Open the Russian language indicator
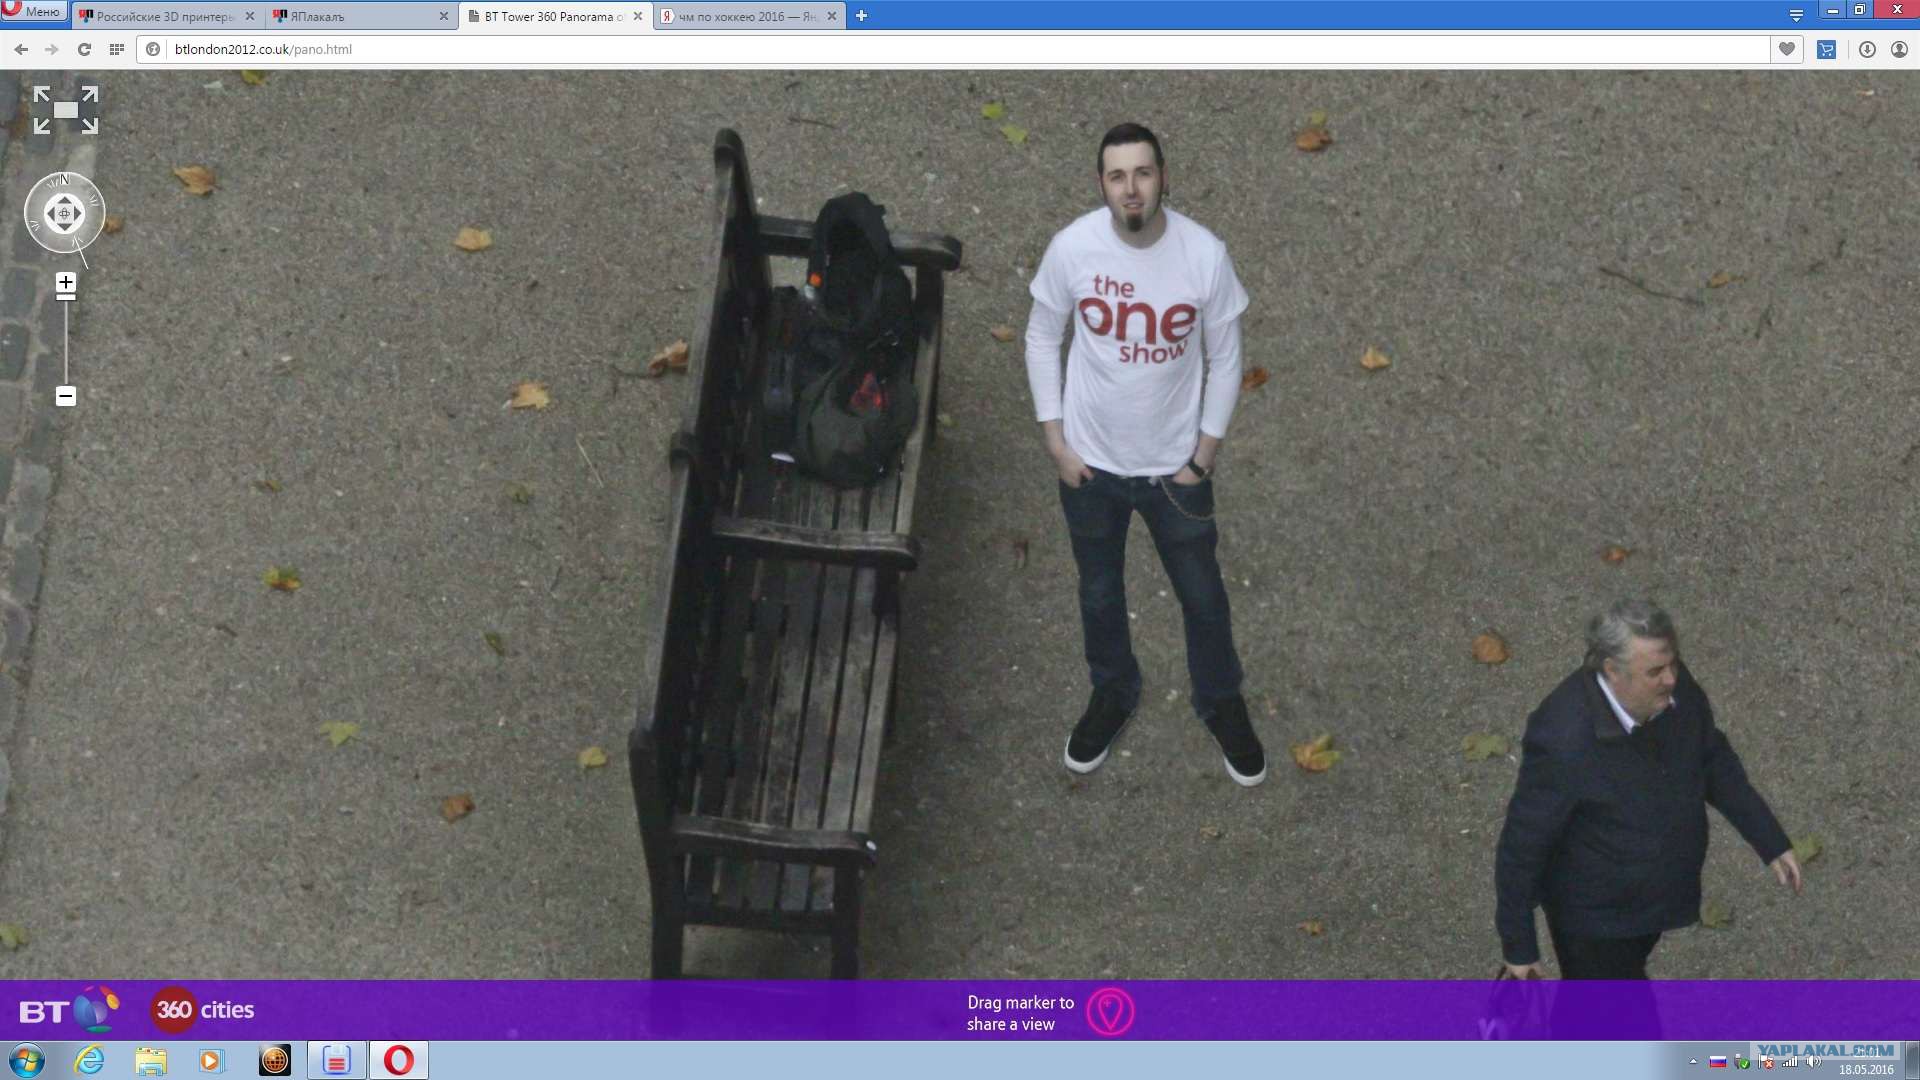This screenshot has height=1080, width=1920. [1718, 1061]
